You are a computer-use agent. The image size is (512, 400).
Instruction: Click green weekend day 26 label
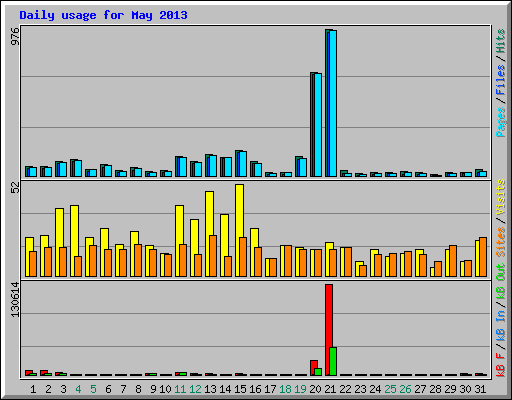point(405,389)
